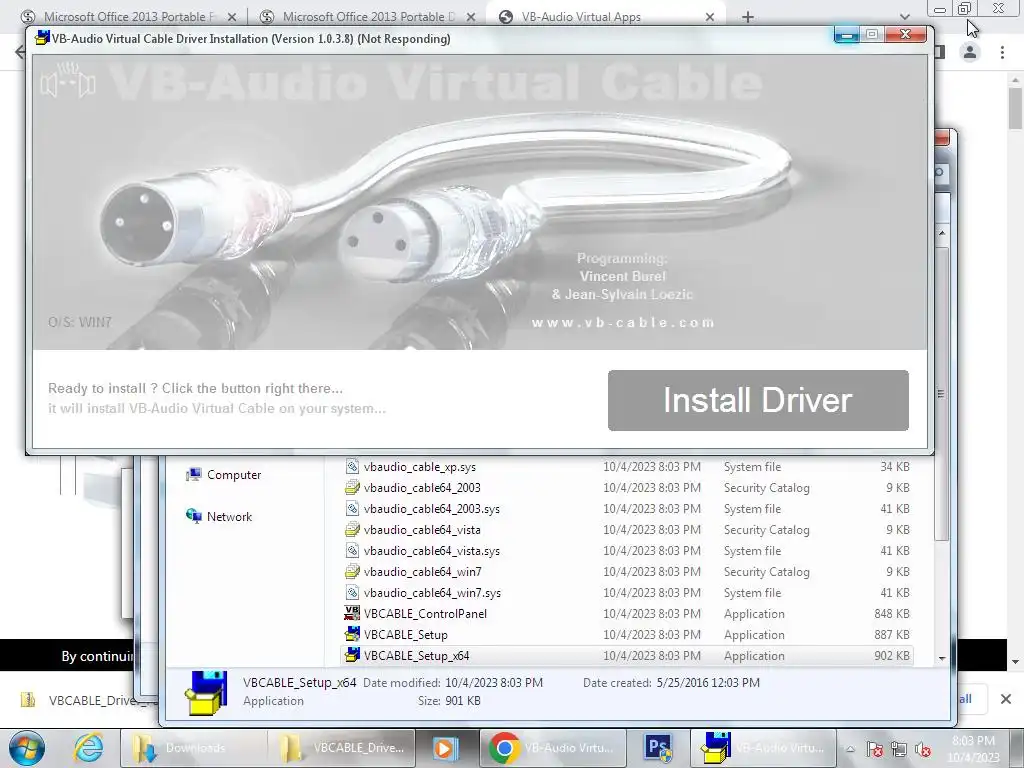
Task: Click the VB-Audio installer title bar icon
Action: tap(42, 38)
